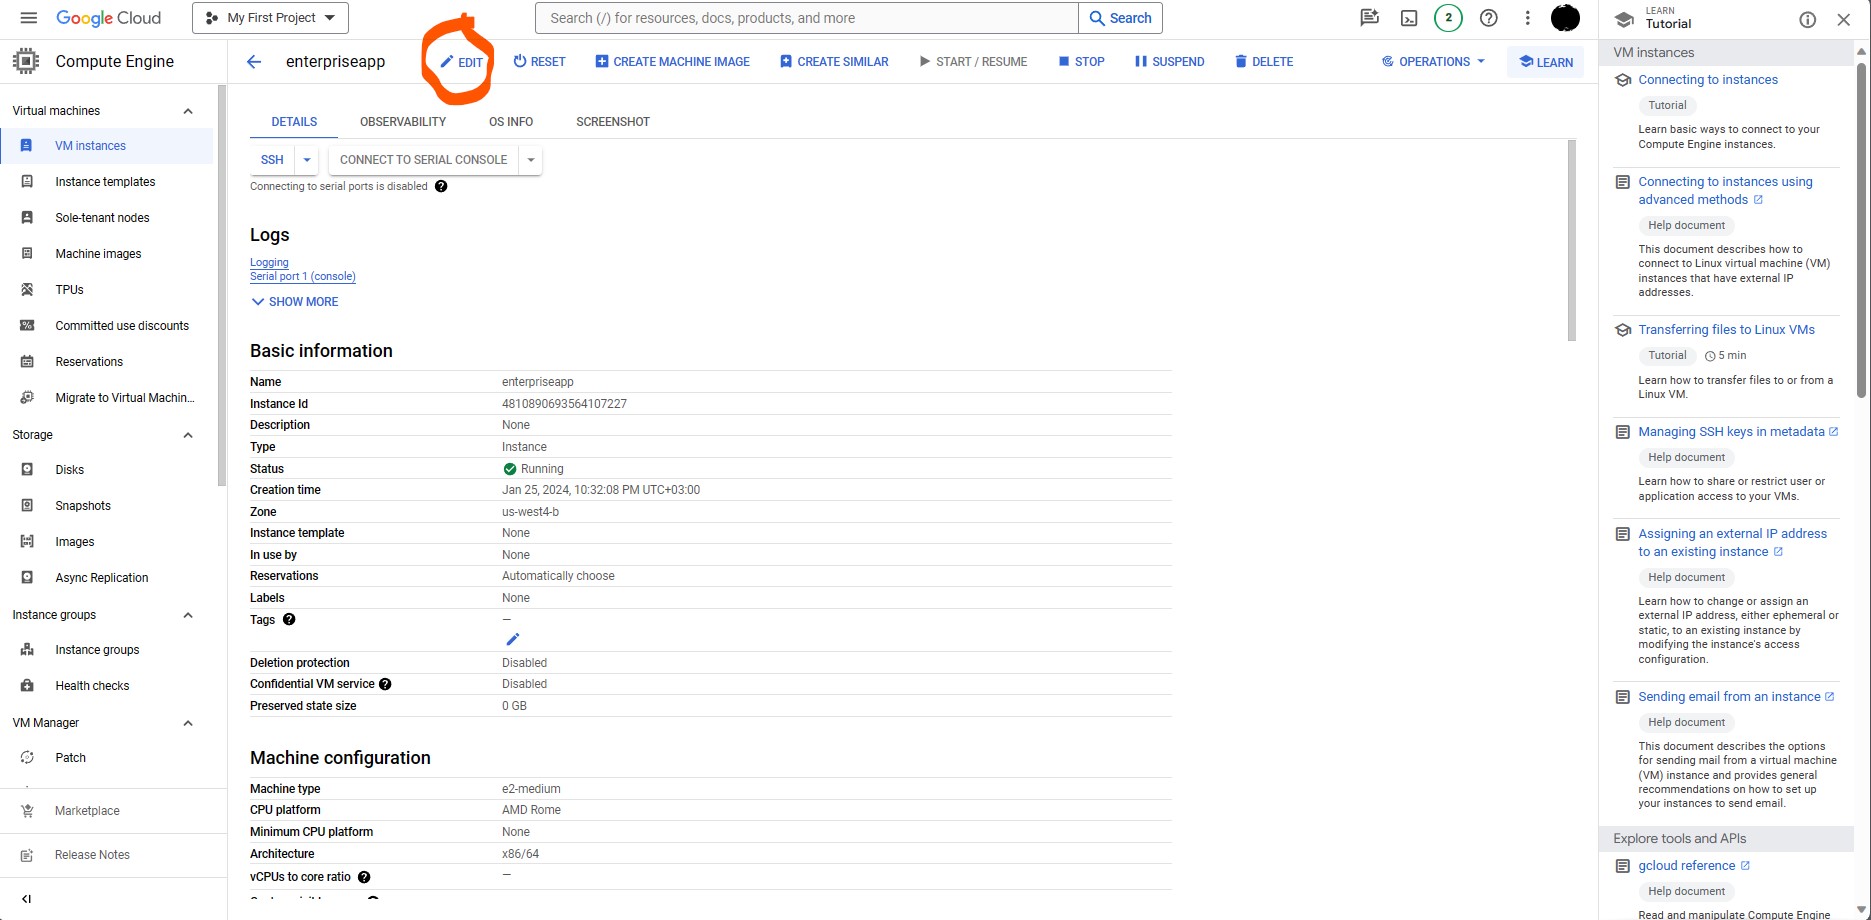Click the user account avatar
Viewport: 1871px width, 920px height.
click(x=1565, y=18)
